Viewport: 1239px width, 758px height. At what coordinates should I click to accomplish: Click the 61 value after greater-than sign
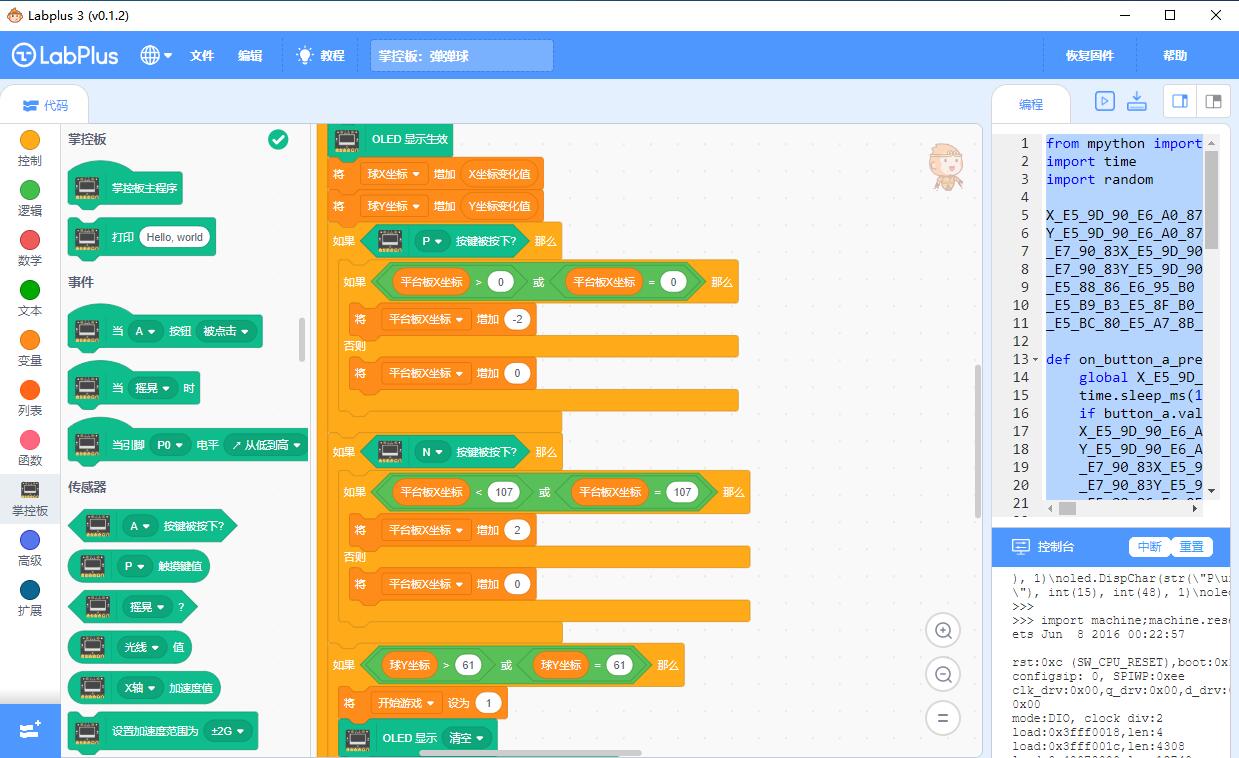pos(468,665)
